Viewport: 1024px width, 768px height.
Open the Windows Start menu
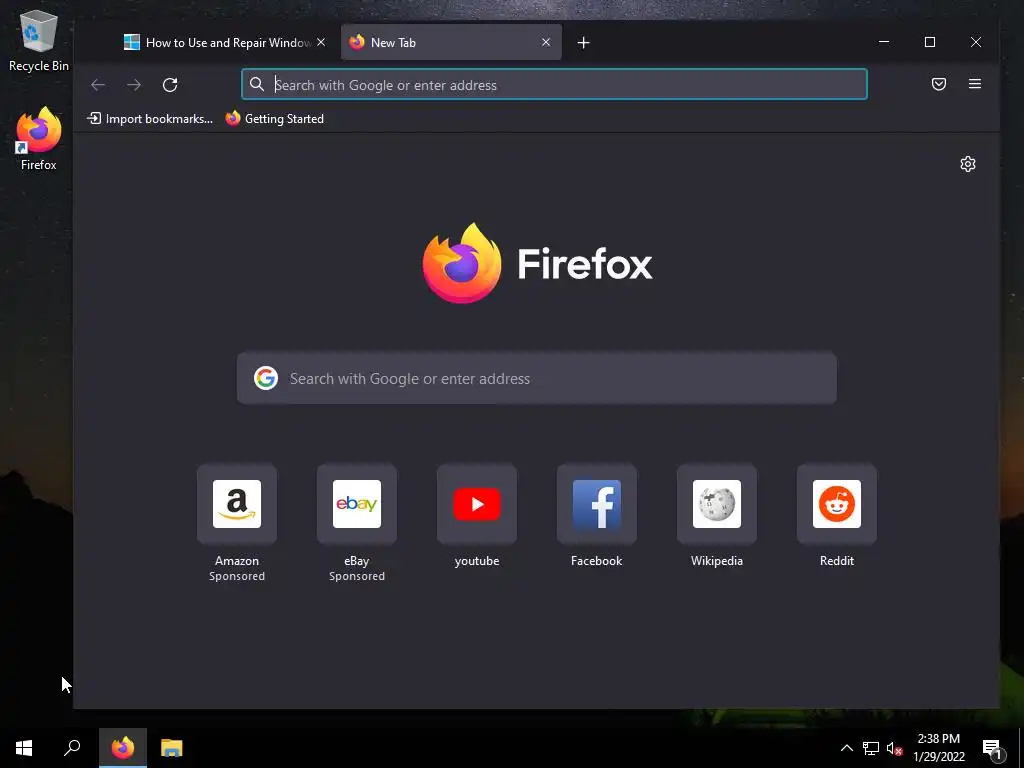[24, 748]
